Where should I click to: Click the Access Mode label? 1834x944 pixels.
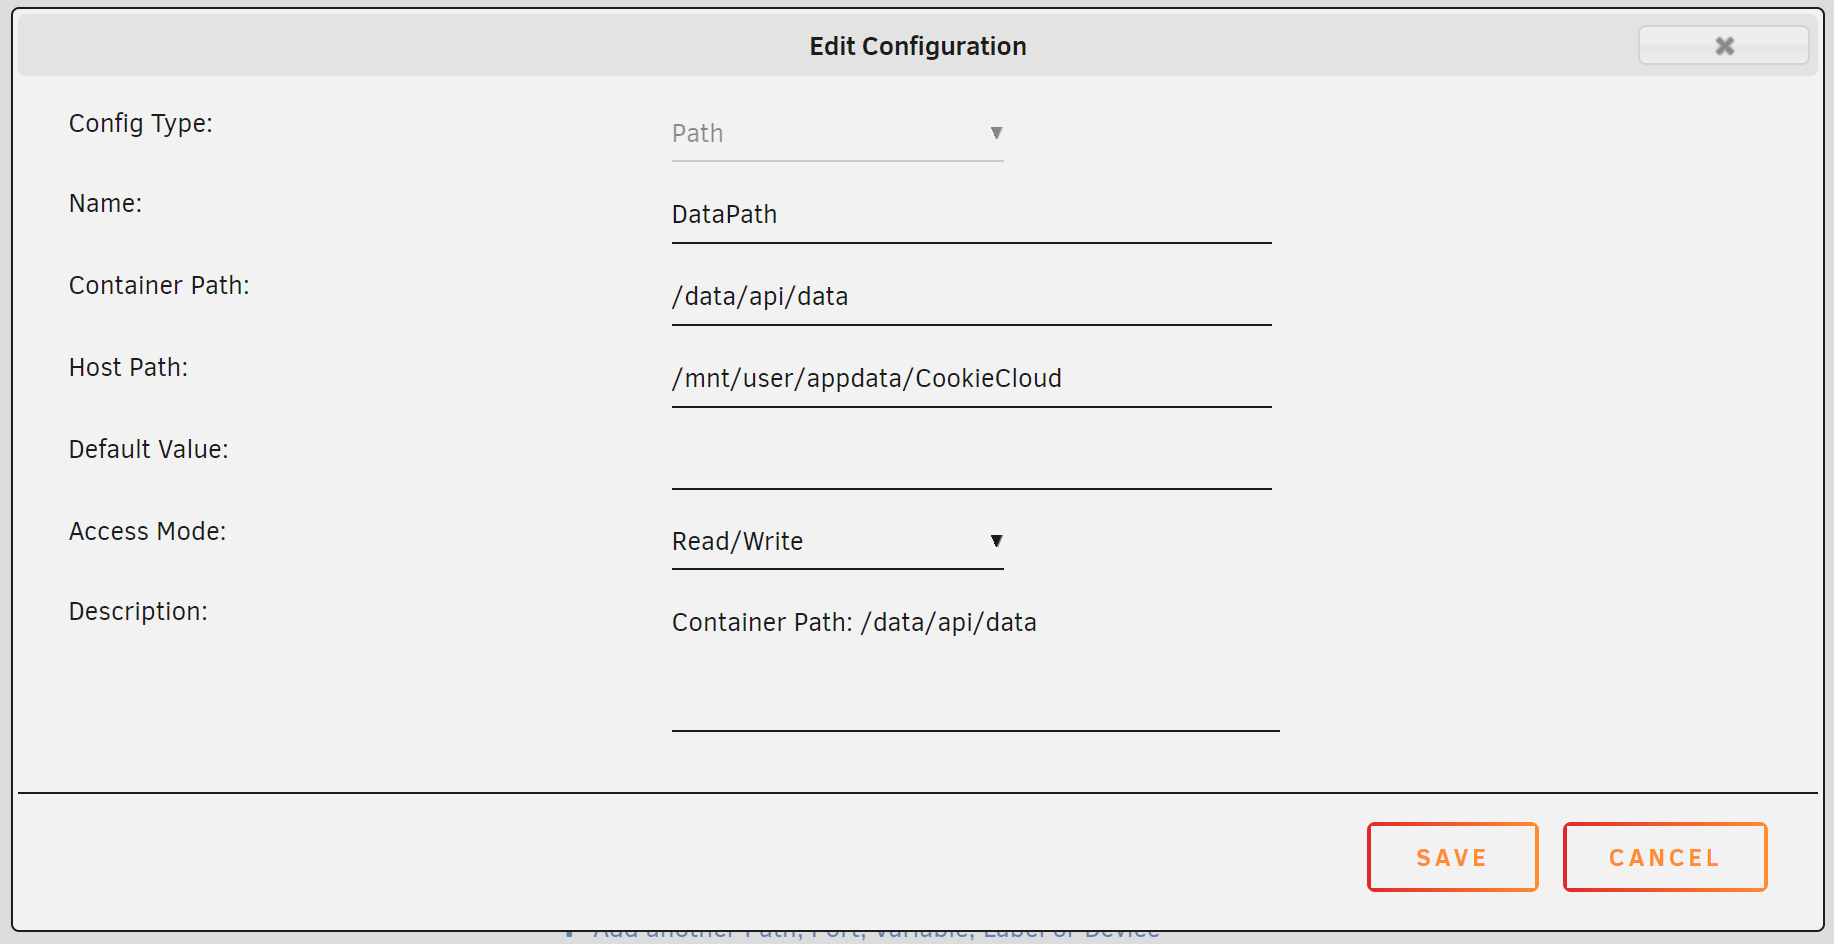point(147,532)
